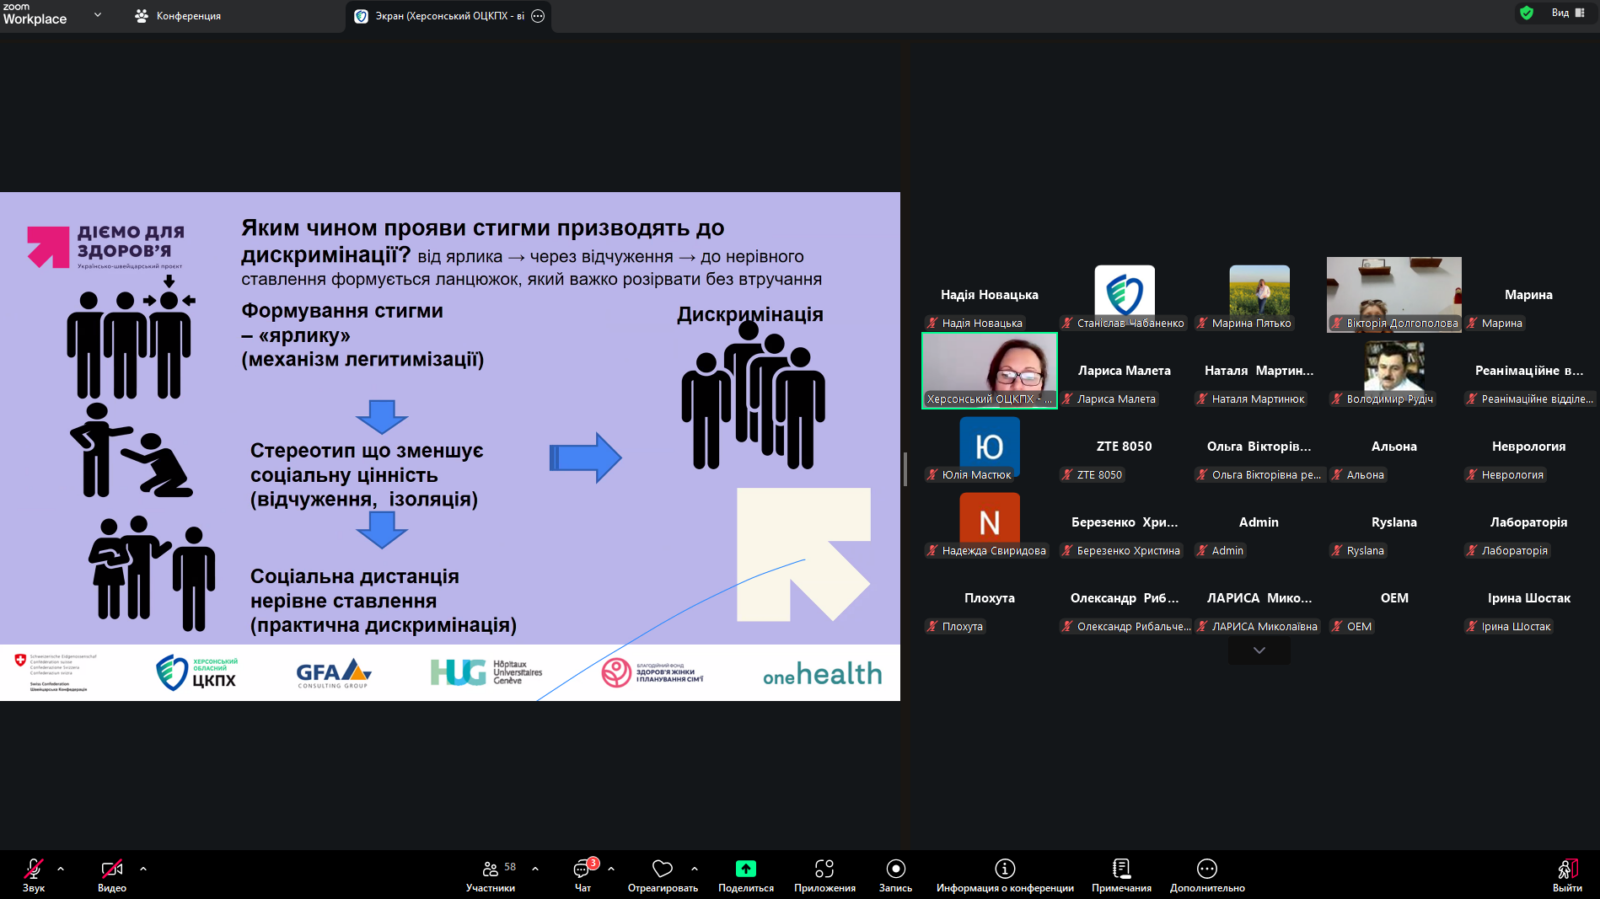
Task: Expand audio options arrow beside Звук
Action: (x=61, y=869)
